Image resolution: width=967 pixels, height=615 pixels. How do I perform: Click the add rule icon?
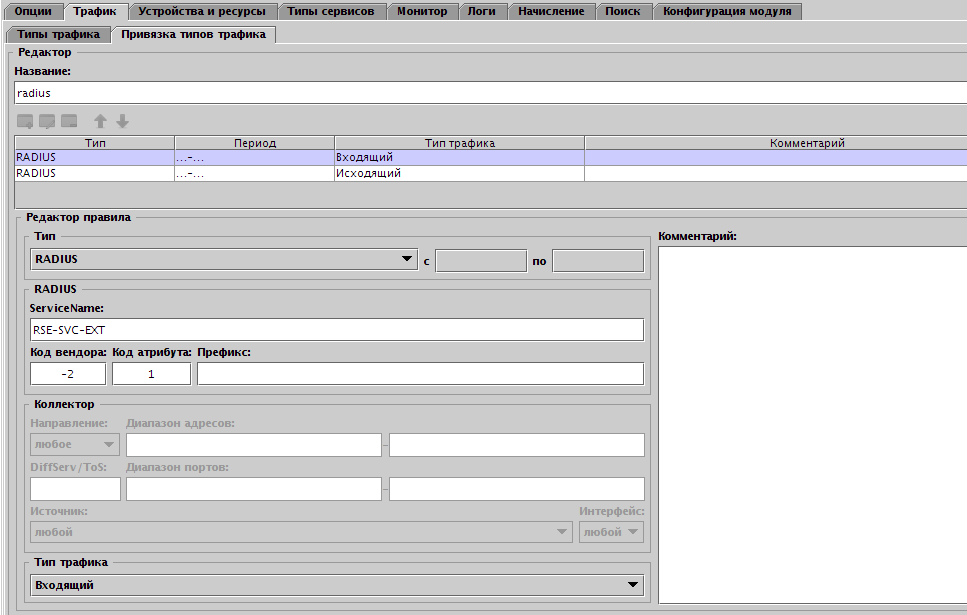[x=25, y=121]
